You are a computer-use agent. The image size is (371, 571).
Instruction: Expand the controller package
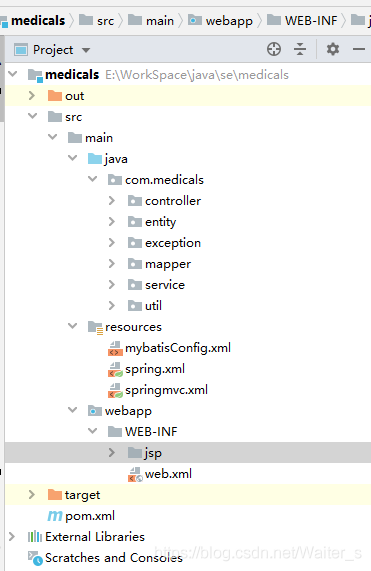112,201
